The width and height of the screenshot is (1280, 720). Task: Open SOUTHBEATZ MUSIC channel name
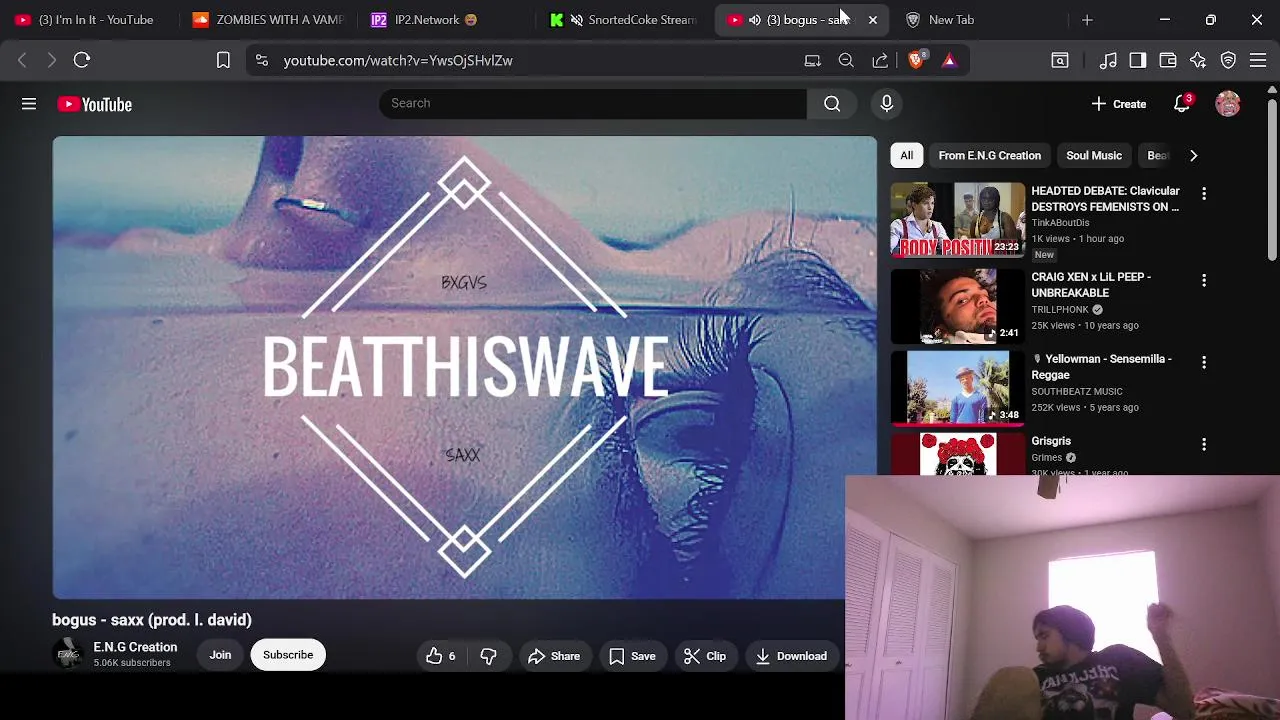(x=1077, y=391)
